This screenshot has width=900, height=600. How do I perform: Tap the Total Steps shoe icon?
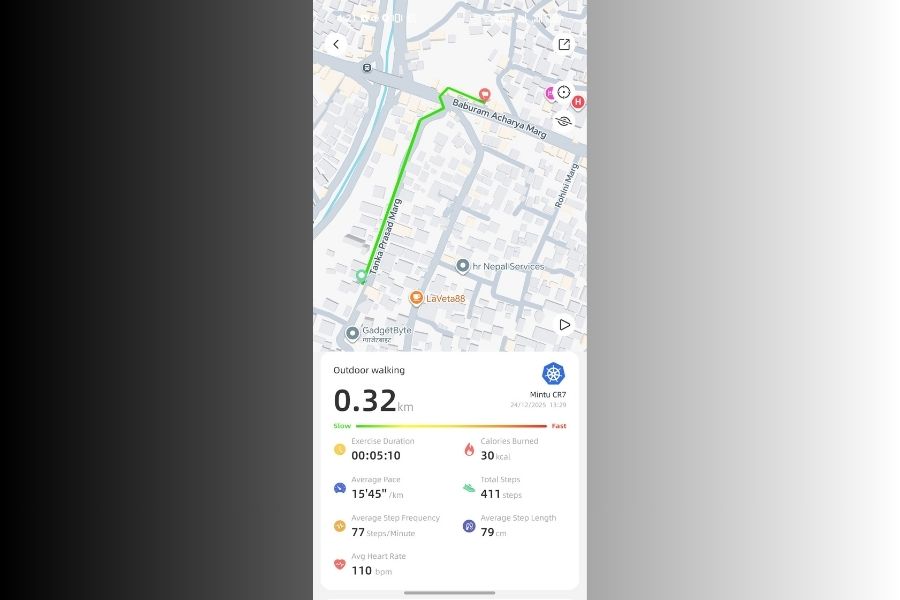[469, 488]
